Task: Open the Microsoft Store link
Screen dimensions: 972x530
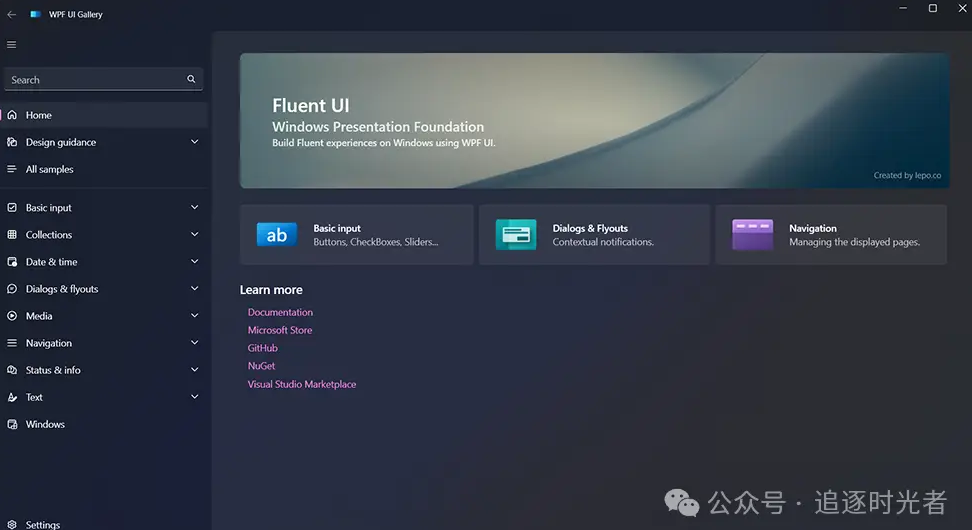Action: coord(280,330)
